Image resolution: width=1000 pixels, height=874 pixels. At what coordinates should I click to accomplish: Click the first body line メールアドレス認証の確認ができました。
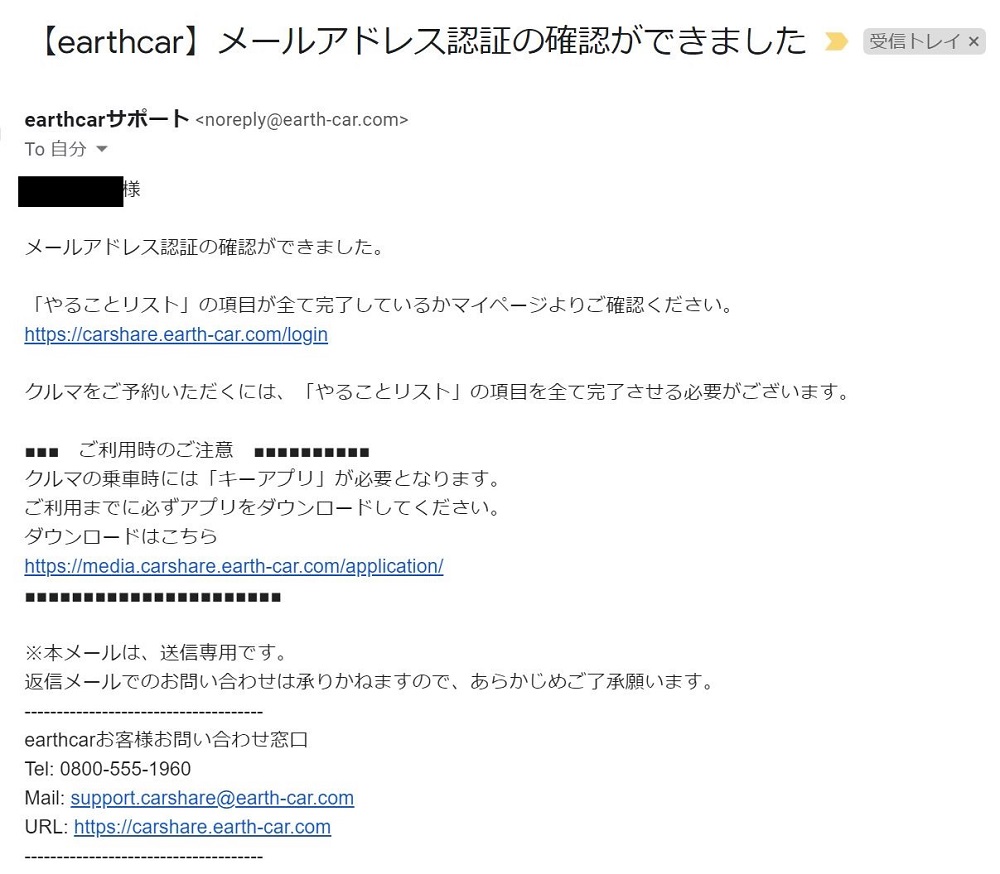(x=206, y=247)
